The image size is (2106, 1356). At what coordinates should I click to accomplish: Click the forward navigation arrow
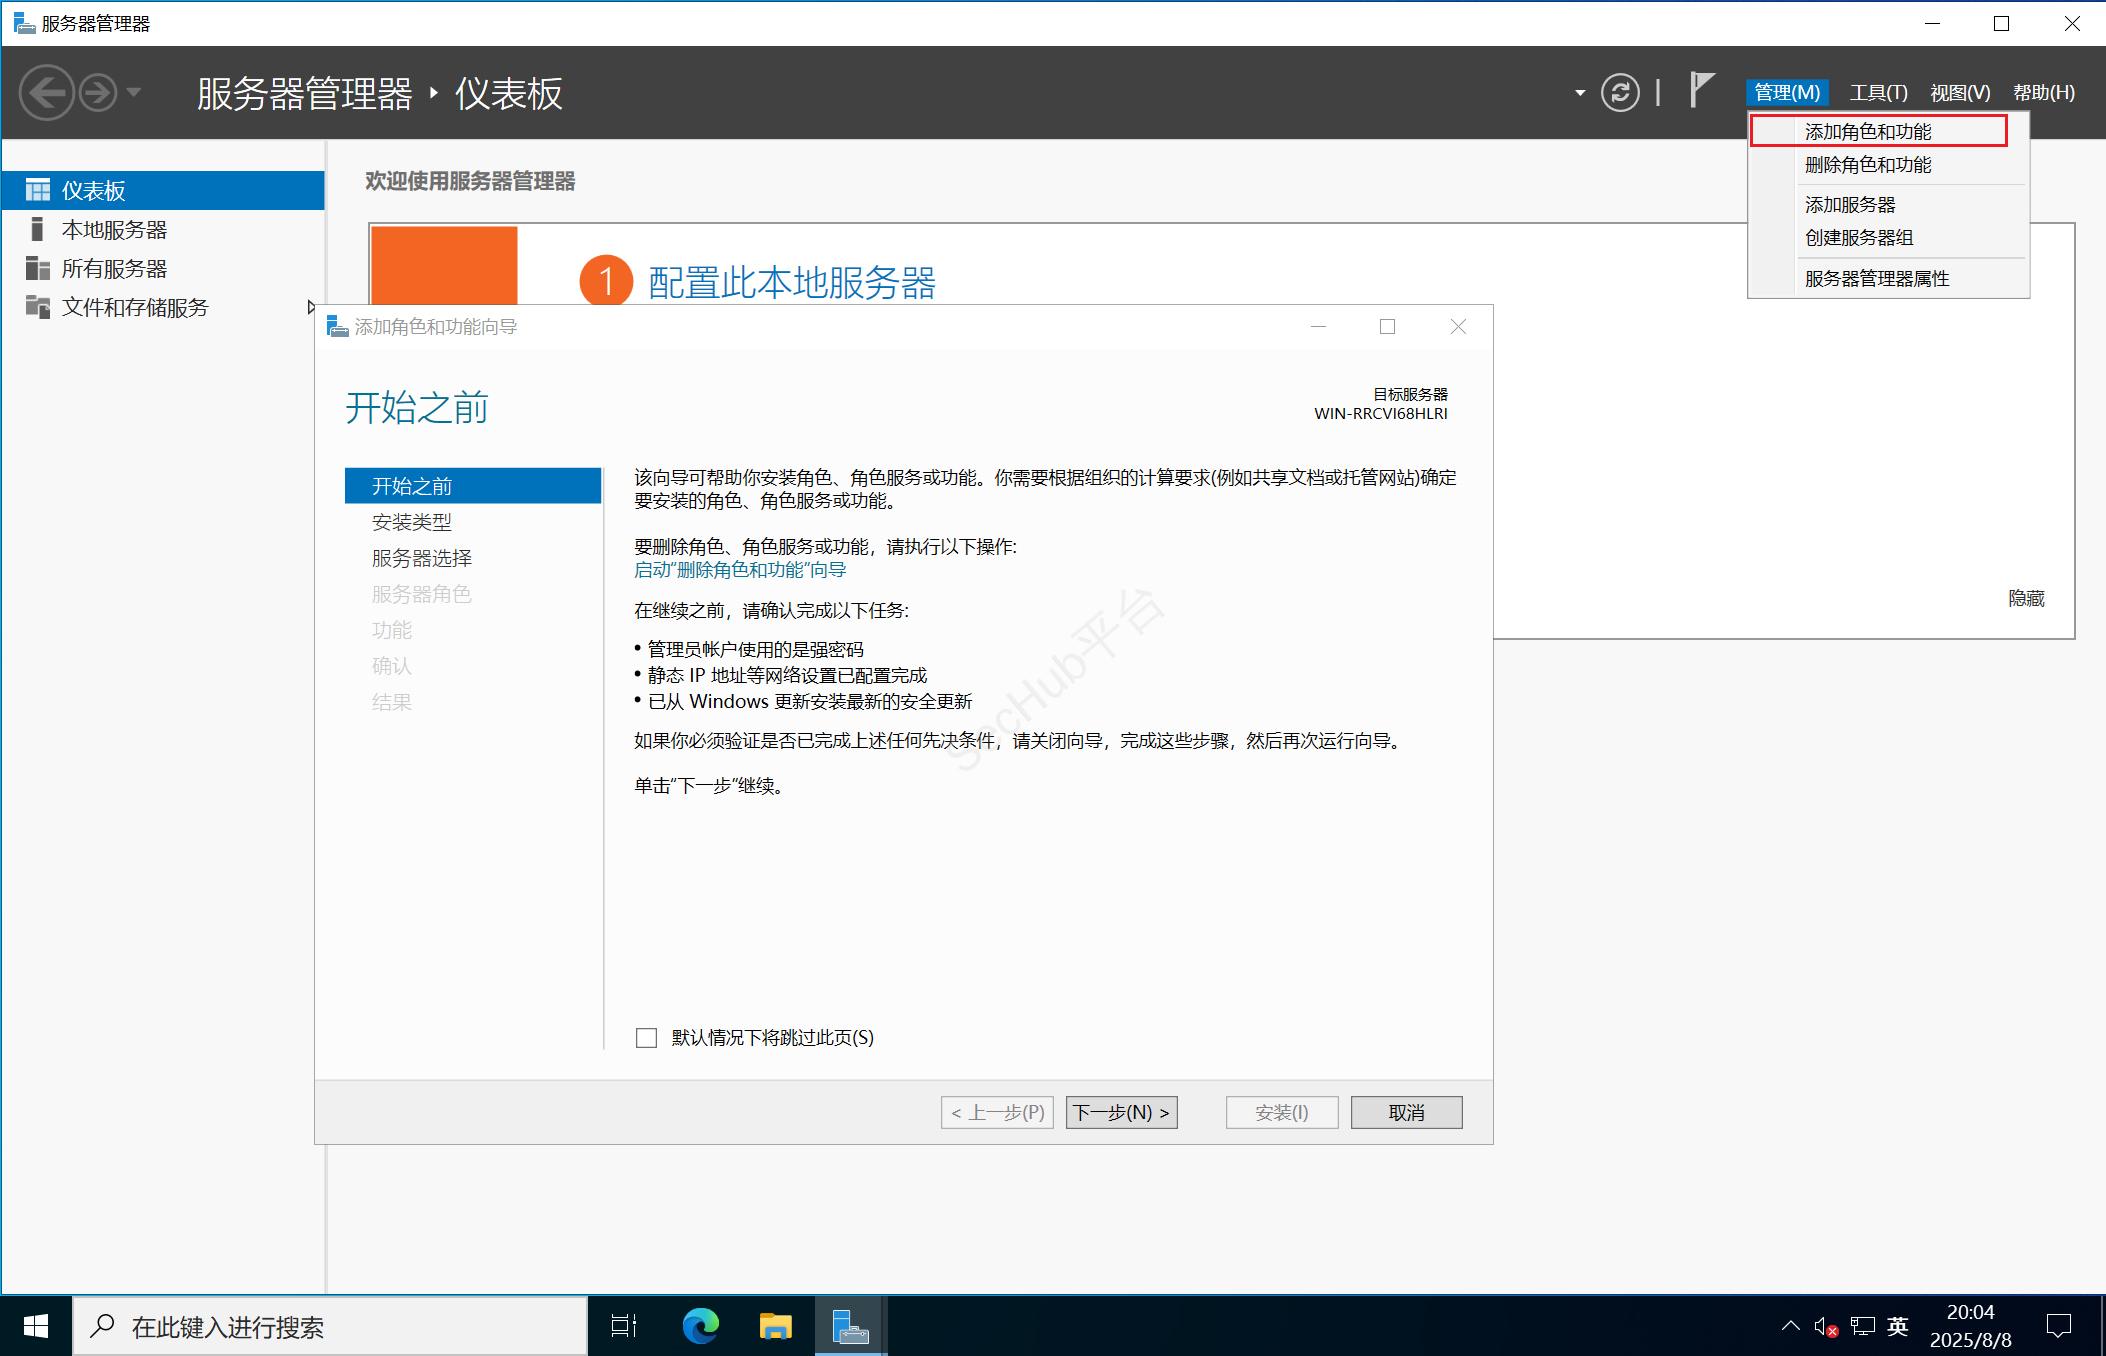(x=96, y=91)
